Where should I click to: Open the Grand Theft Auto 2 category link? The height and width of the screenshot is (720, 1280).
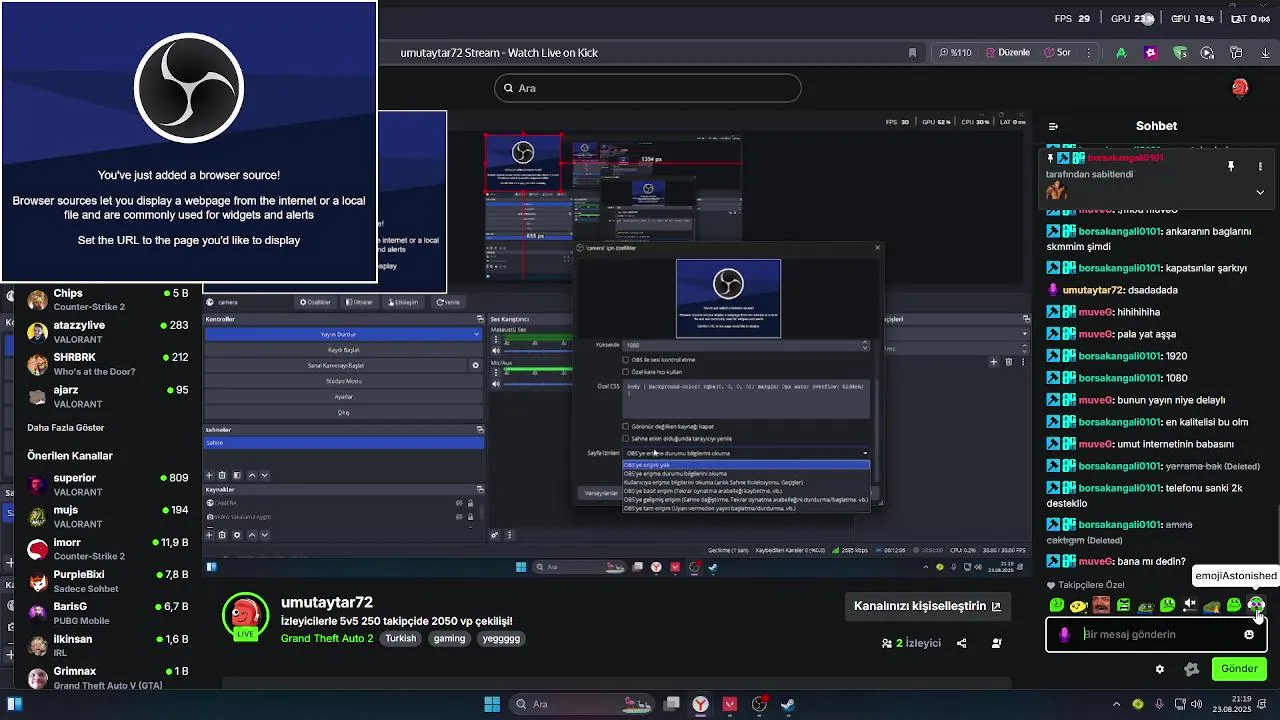(327, 638)
